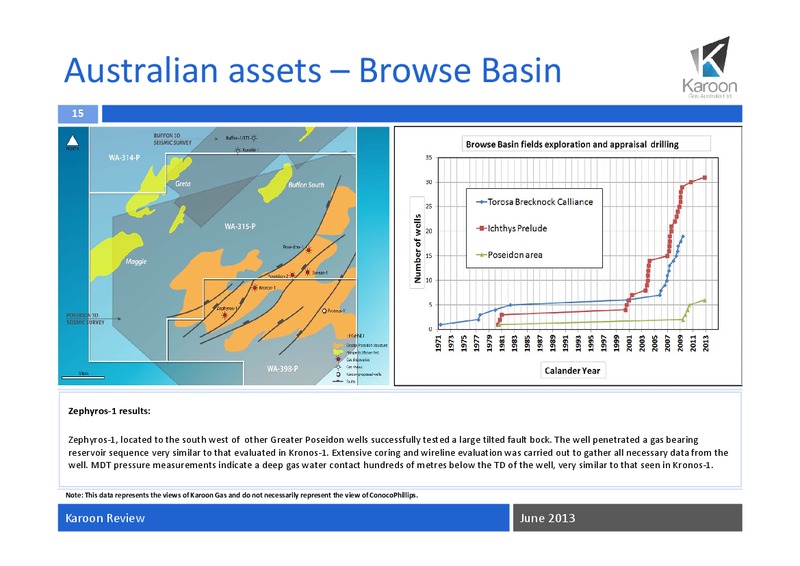Click the 'Zephyros-1 results:' heading
The height and width of the screenshot is (566, 800).
coord(109,411)
